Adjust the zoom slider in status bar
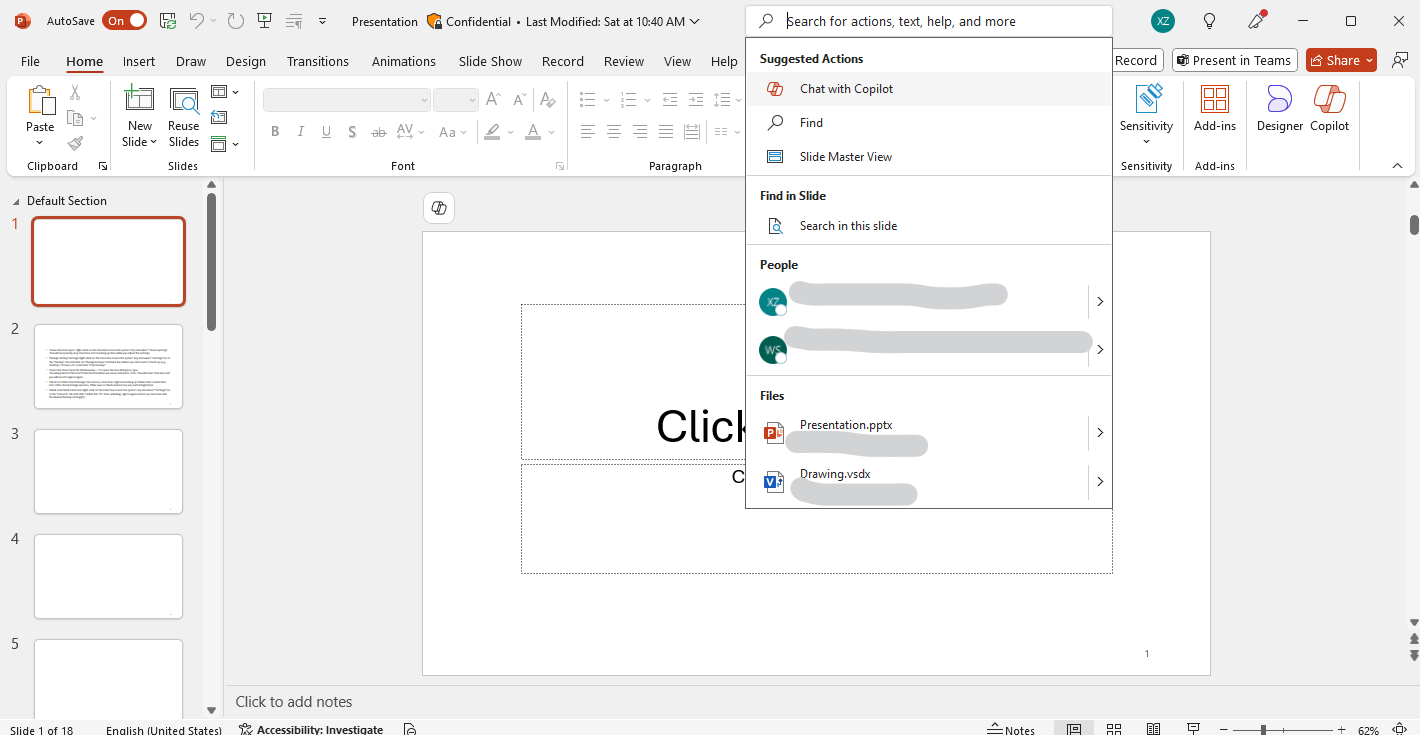Image resolution: width=1420 pixels, height=735 pixels. 1263,730
